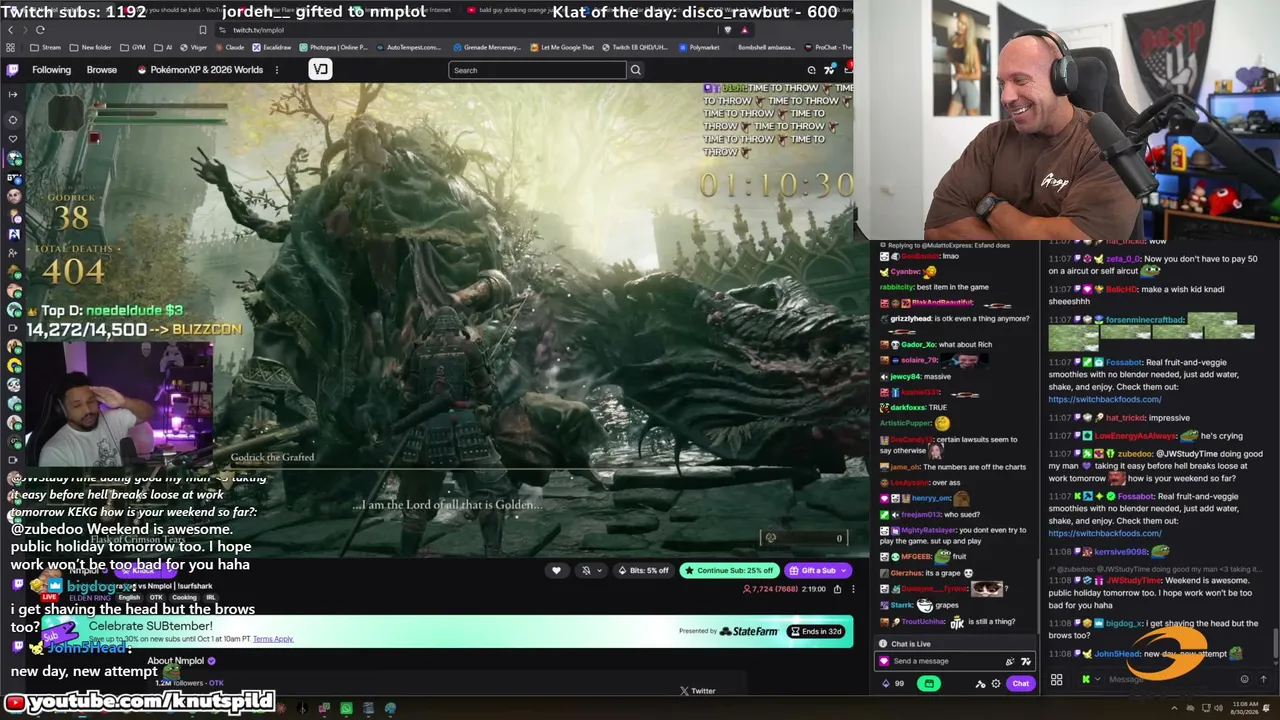Open the Browse tab on Twitch
The width and height of the screenshot is (1280, 720).
coord(102,70)
